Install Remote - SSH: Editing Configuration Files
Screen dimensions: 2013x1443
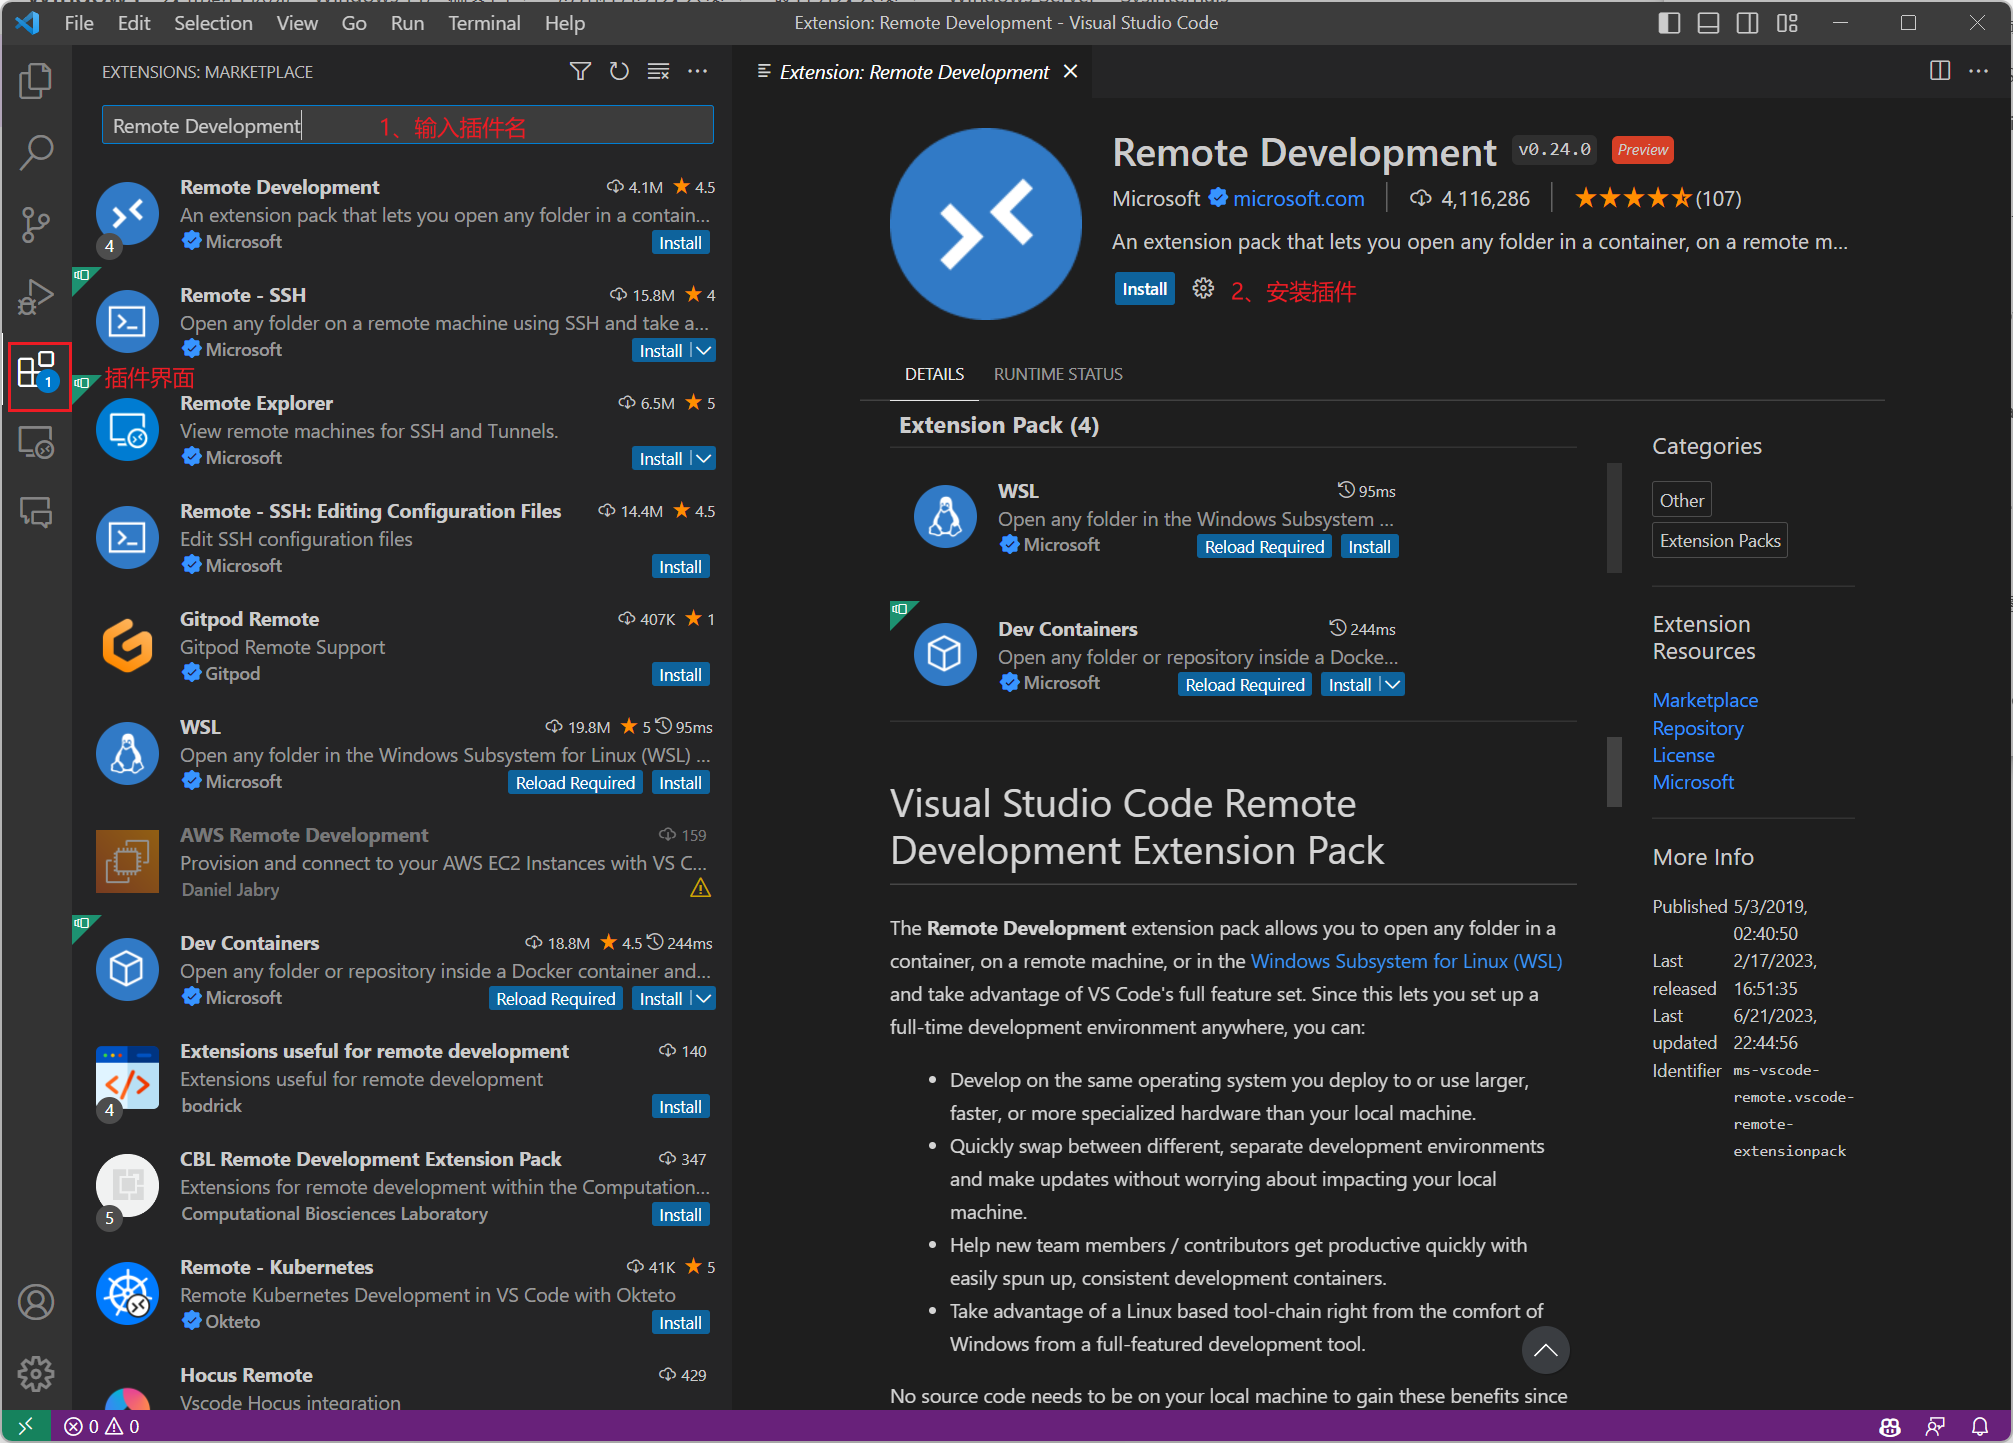click(680, 566)
